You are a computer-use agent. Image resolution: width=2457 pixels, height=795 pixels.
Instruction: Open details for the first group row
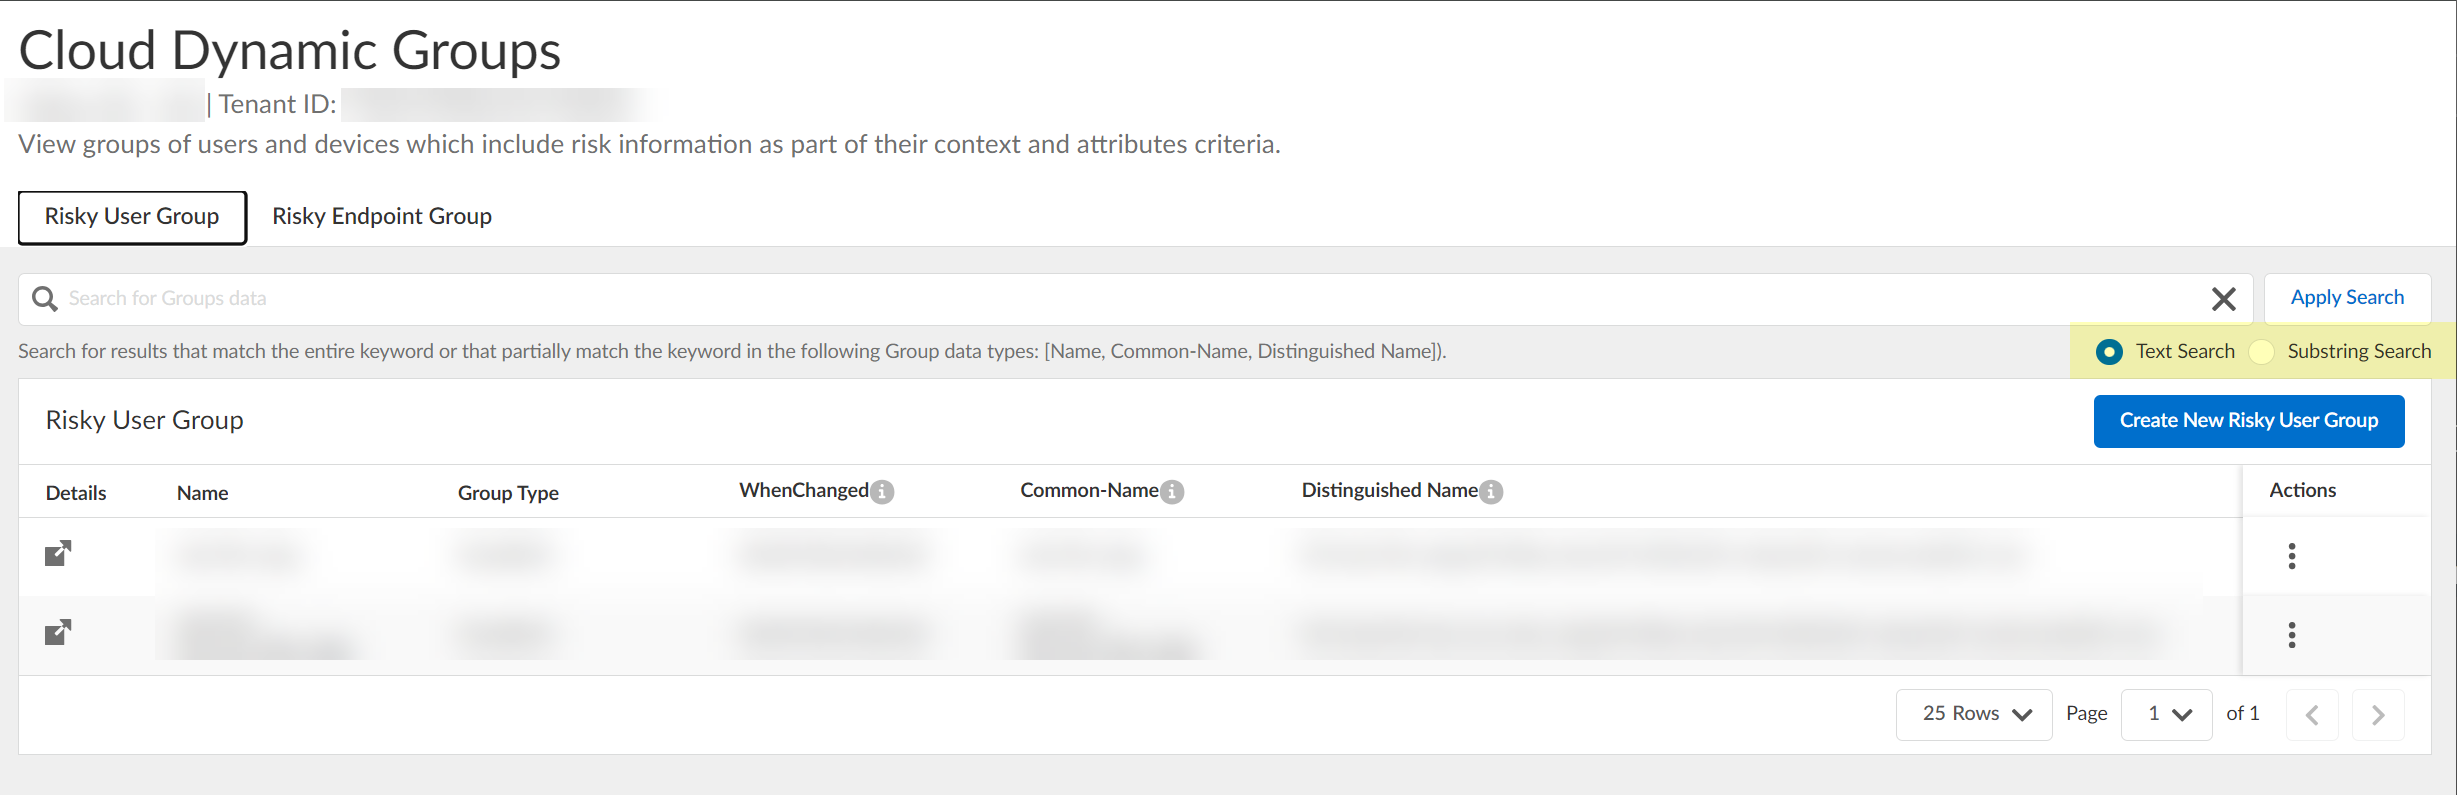pos(58,553)
